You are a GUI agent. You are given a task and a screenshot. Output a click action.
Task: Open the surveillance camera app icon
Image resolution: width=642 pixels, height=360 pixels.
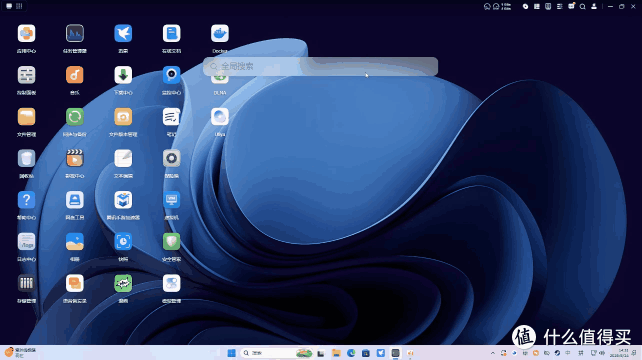pos(171,75)
